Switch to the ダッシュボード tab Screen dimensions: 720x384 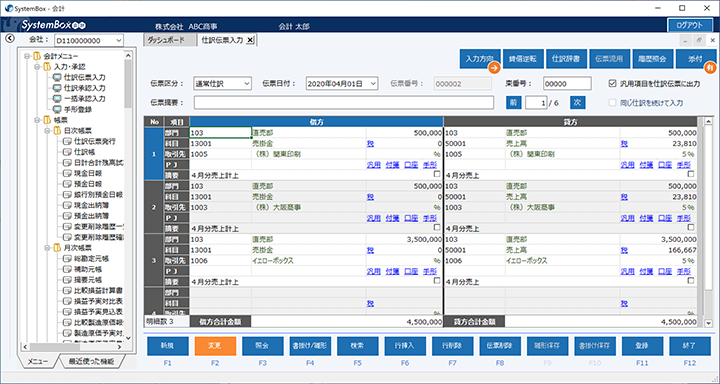click(x=169, y=40)
